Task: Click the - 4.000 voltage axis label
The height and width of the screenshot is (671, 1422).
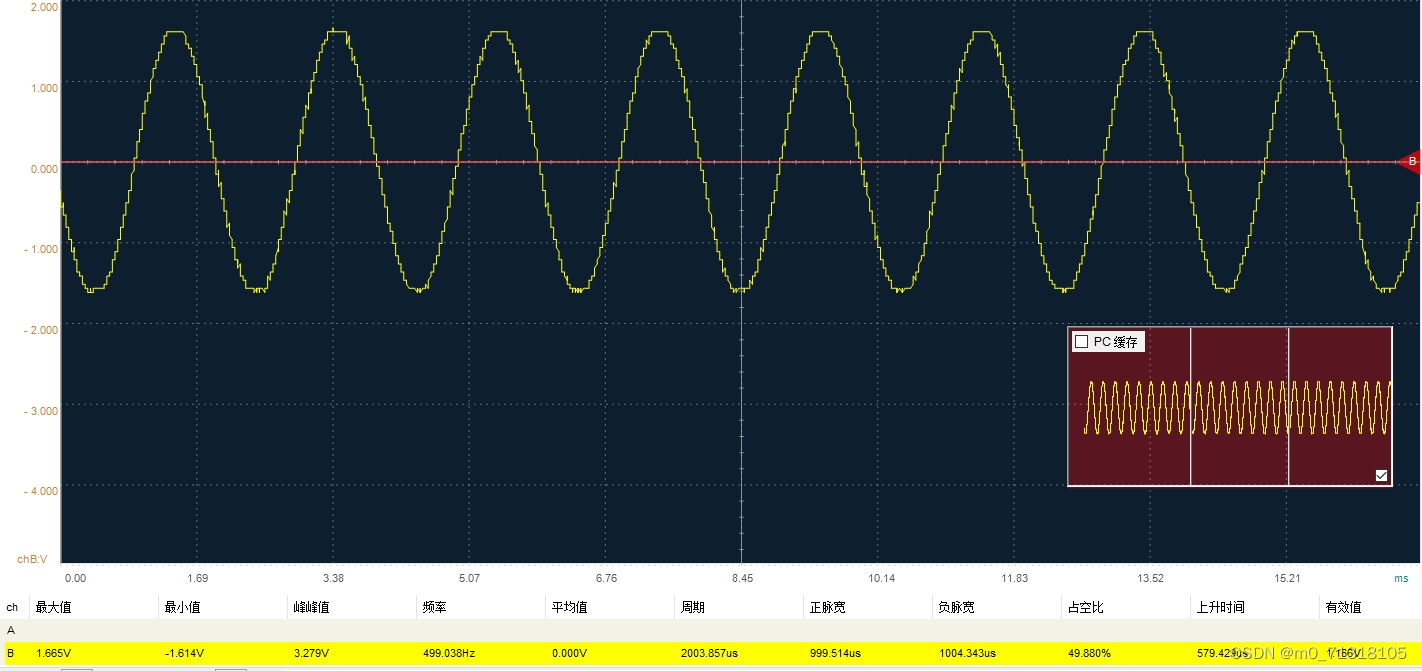Action: [40, 491]
